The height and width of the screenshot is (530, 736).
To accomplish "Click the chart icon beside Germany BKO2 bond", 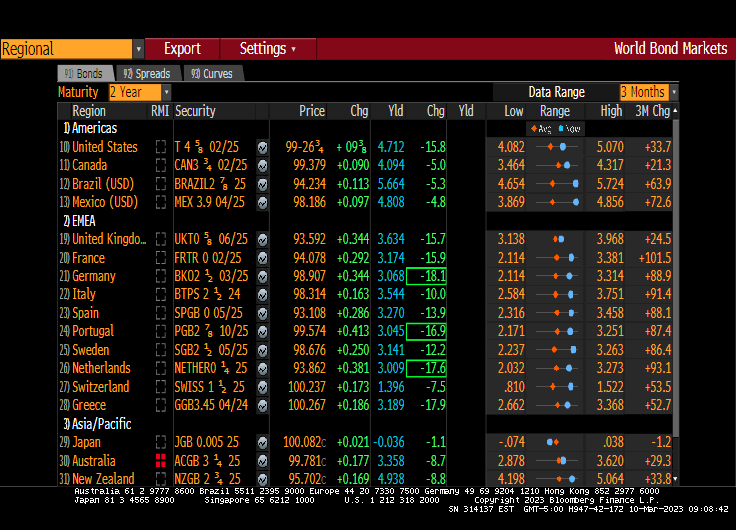I will coord(262,276).
